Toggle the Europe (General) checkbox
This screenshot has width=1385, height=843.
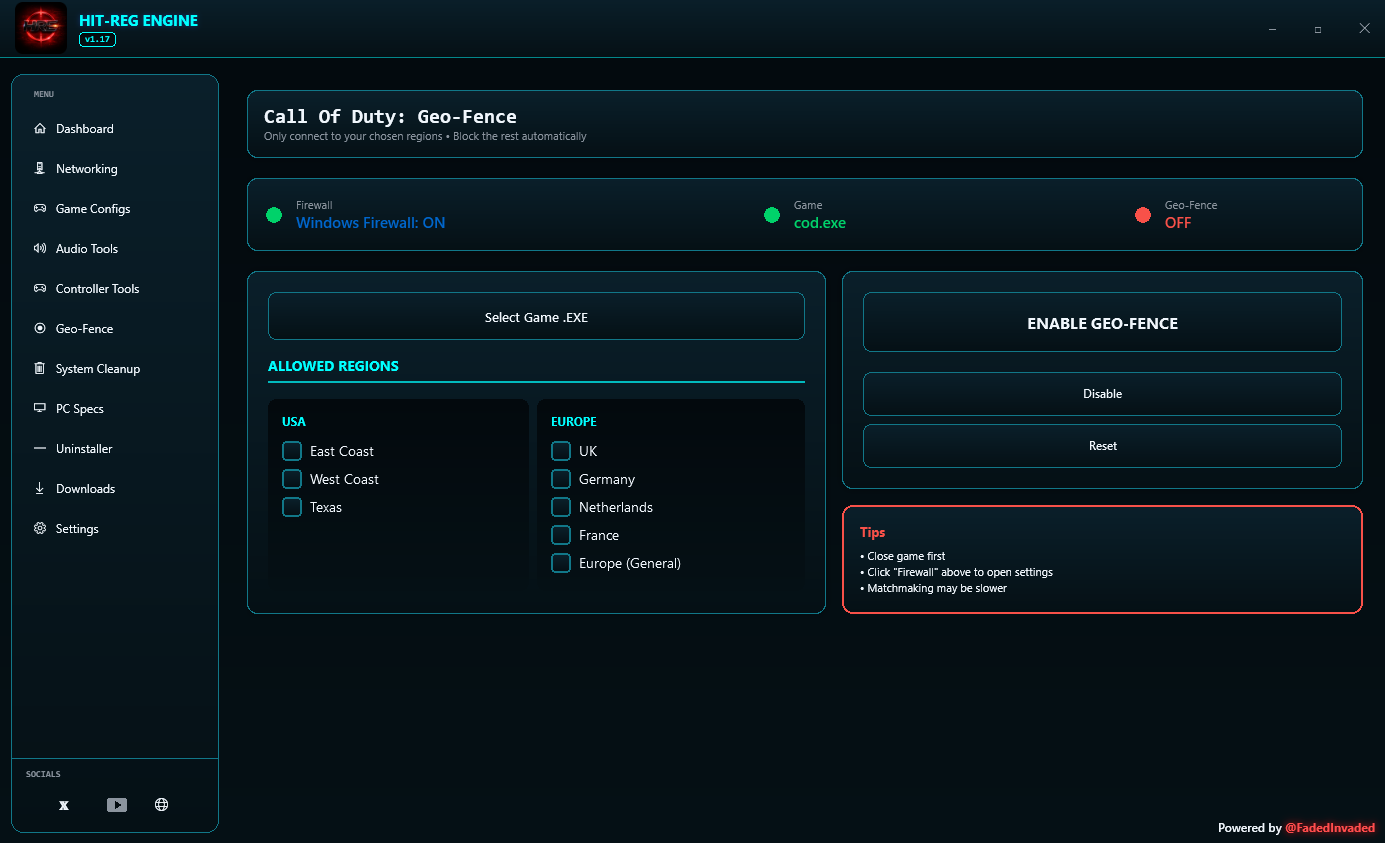(561, 563)
